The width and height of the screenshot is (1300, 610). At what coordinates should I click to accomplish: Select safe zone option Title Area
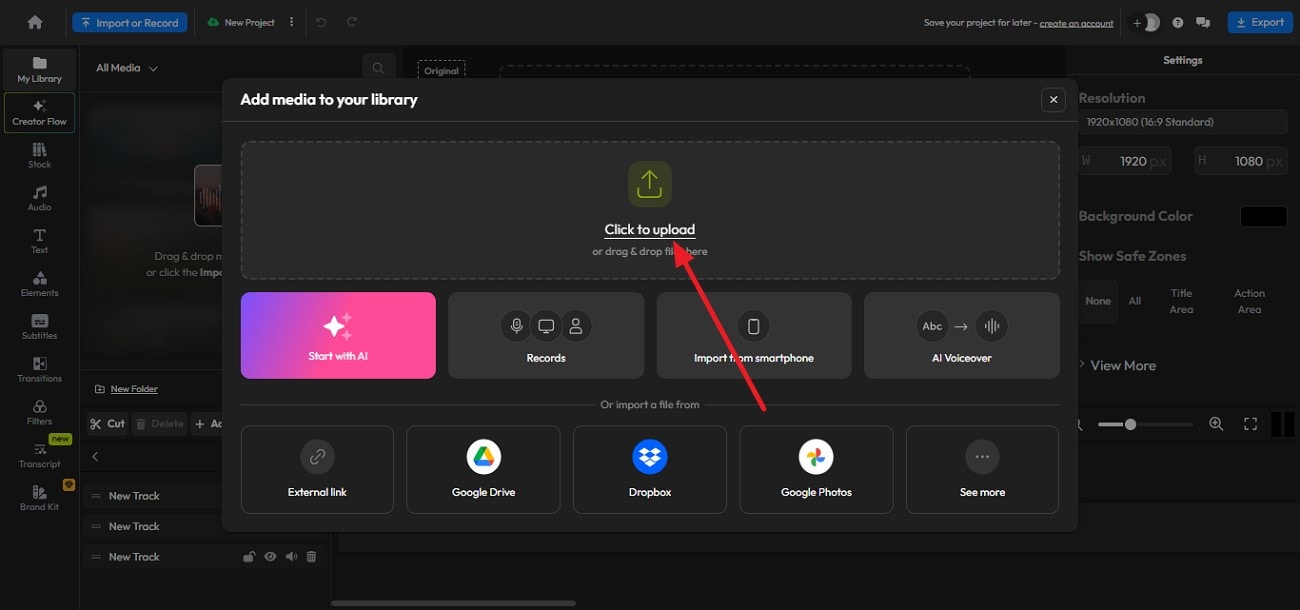[1182, 302]
